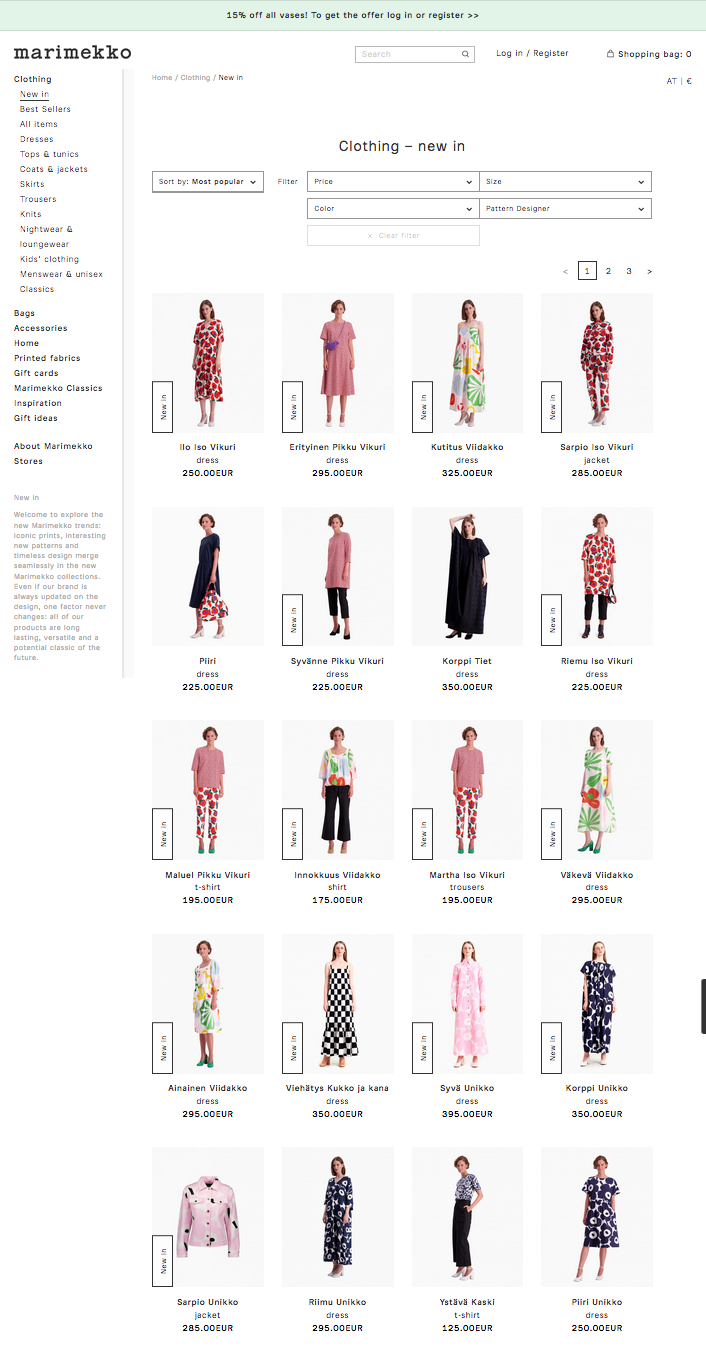
Task: Click Martha Iso Vikuri trousers title
Action: point(467,875)
